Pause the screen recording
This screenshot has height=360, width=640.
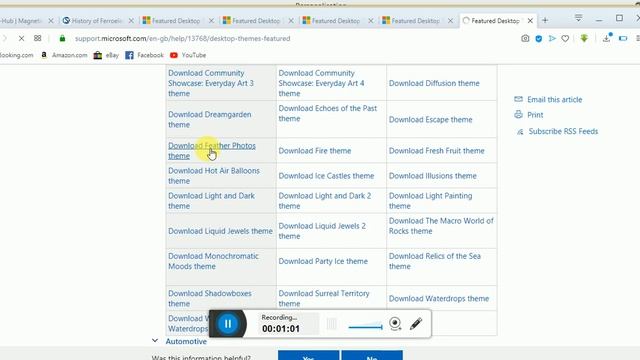228,324
